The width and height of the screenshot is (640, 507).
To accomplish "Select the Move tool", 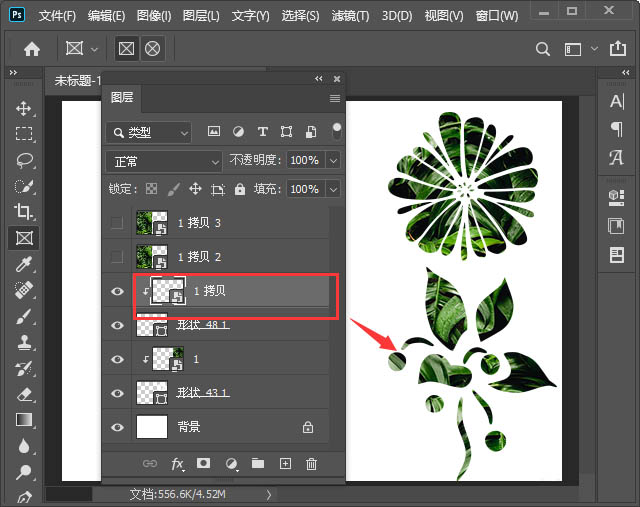I will pos(24,108).
